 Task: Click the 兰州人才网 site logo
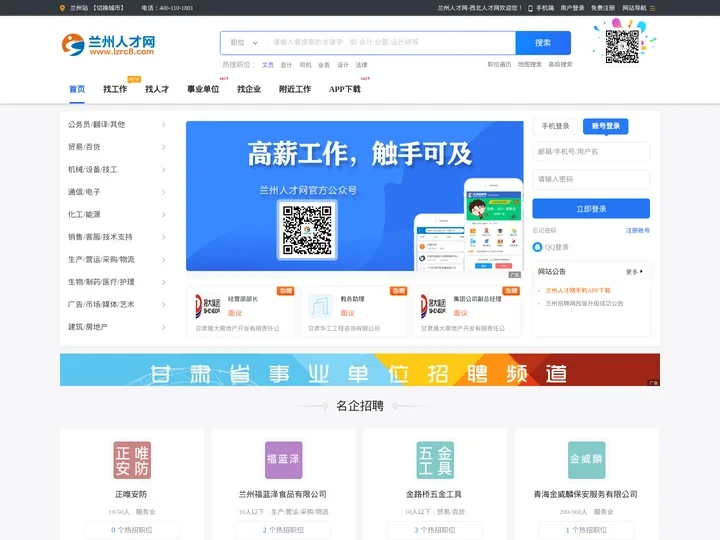(x=108, y=45)
